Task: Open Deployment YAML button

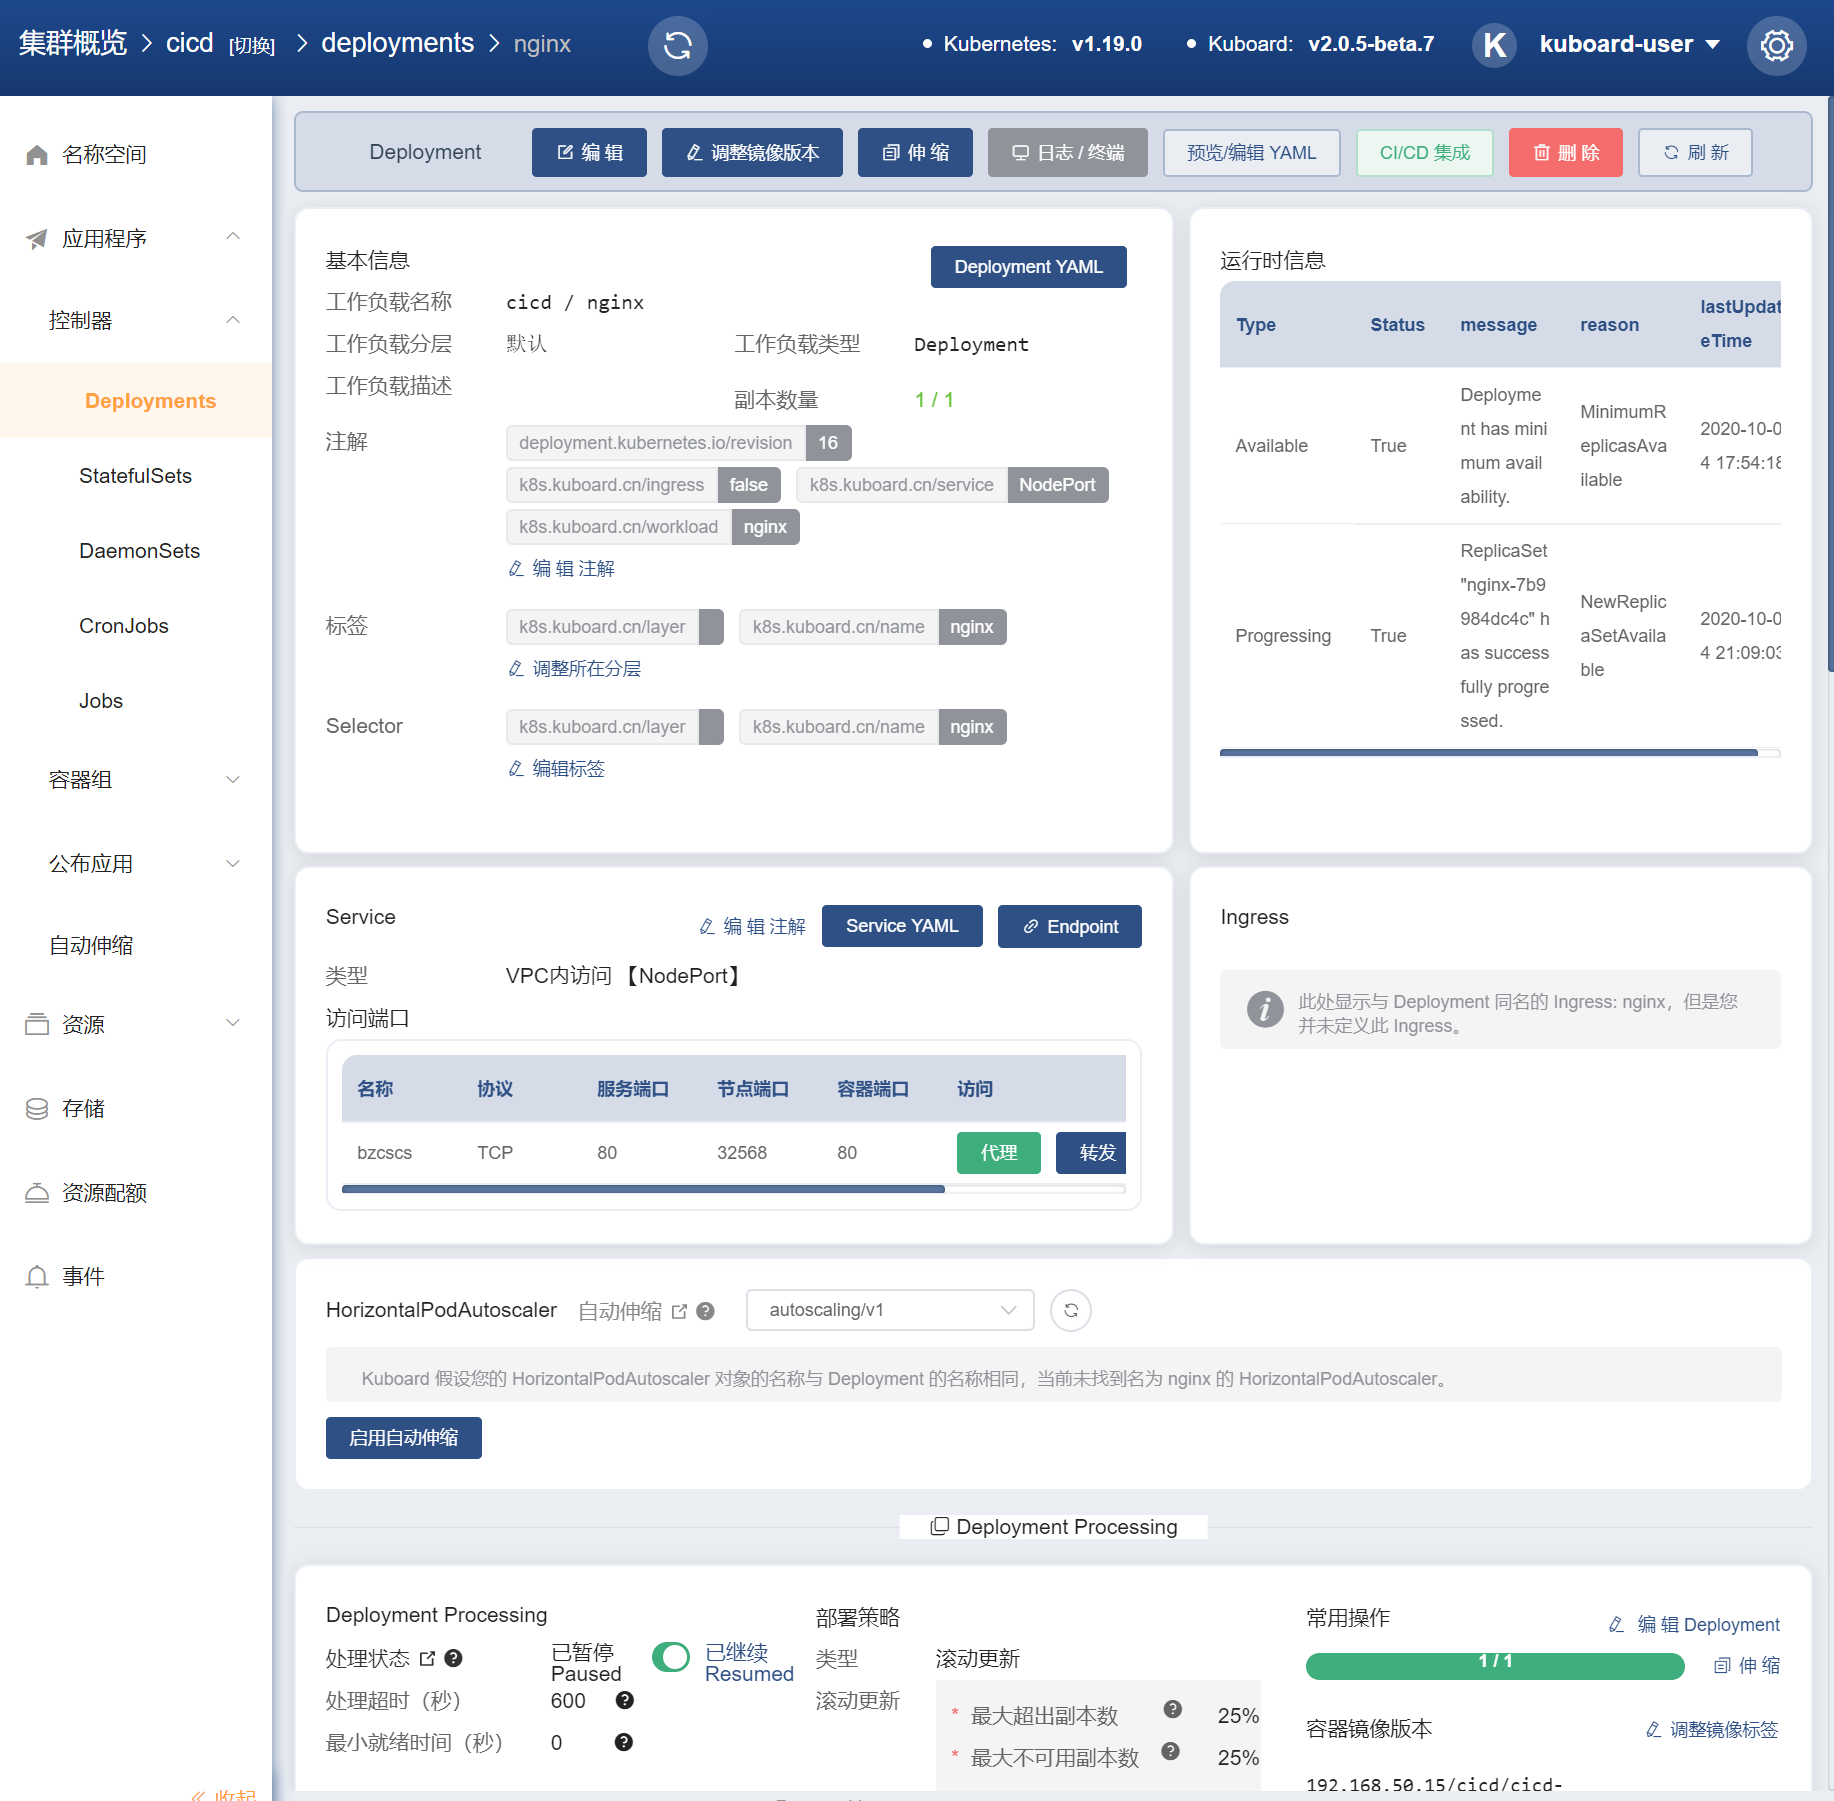Action: click(x=1028, y=267)
